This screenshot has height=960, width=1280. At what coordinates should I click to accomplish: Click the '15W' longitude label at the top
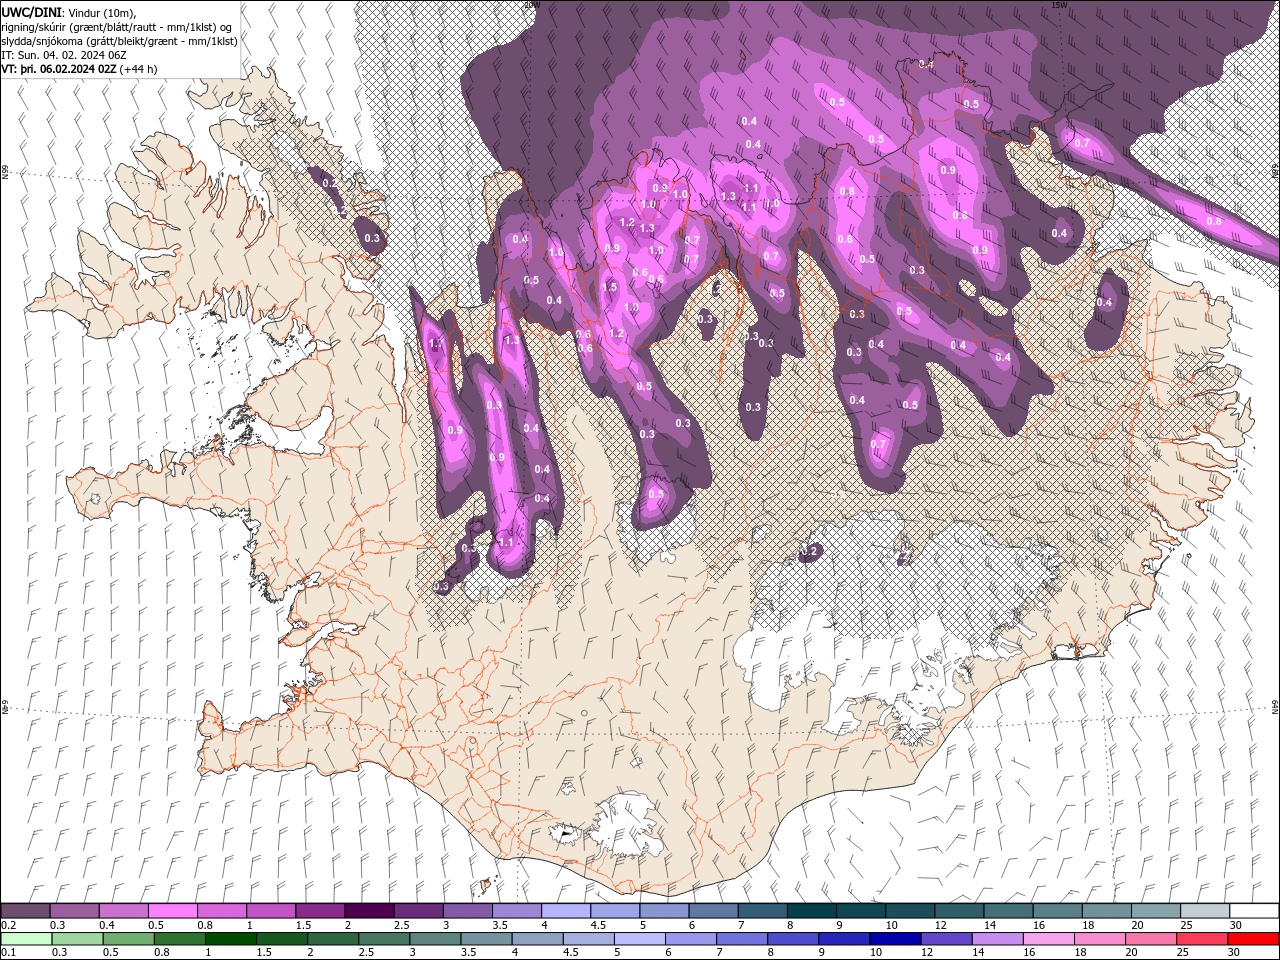point(1059,5)
